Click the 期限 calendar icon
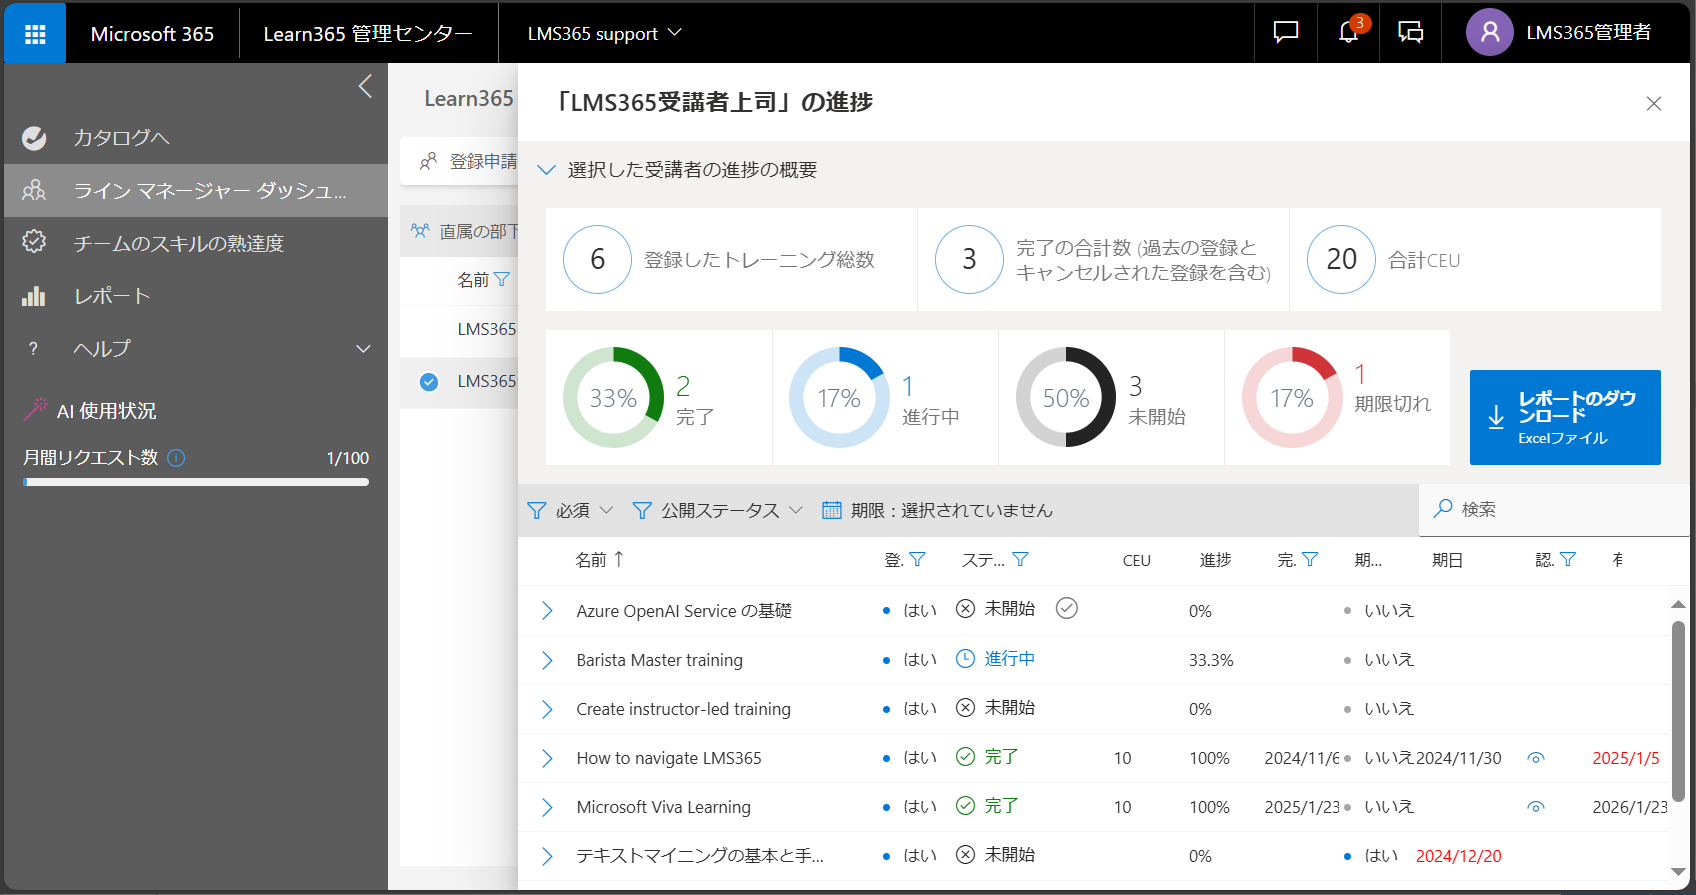Screen dimensions: 1696x895 (832, 510)
